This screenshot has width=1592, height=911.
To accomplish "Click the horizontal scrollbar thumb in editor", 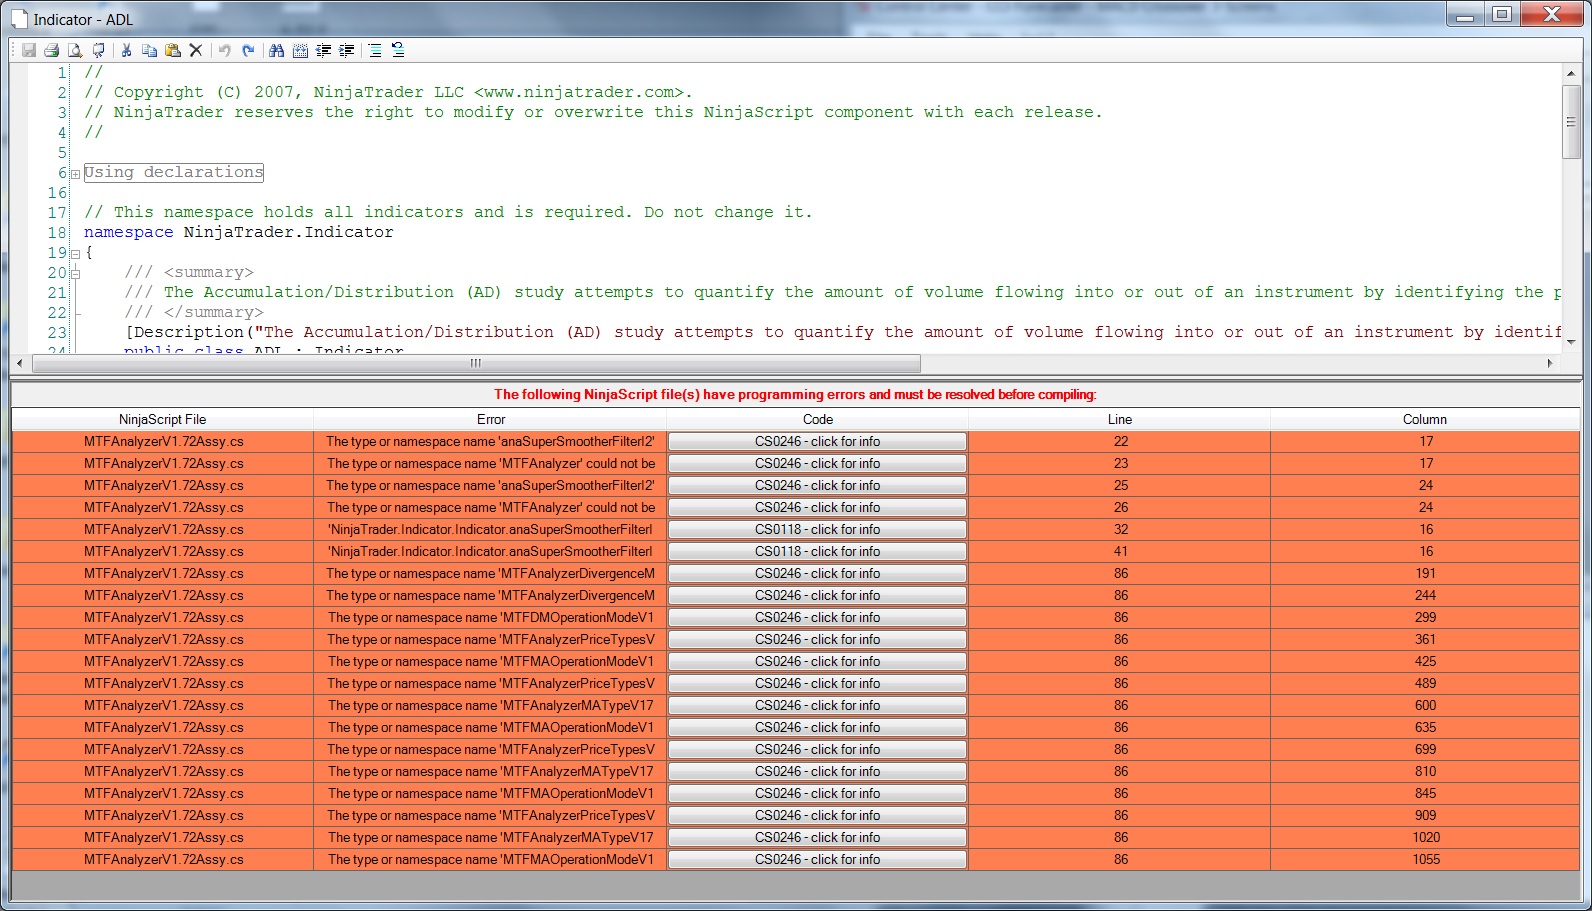I will (x=476, y=363).
